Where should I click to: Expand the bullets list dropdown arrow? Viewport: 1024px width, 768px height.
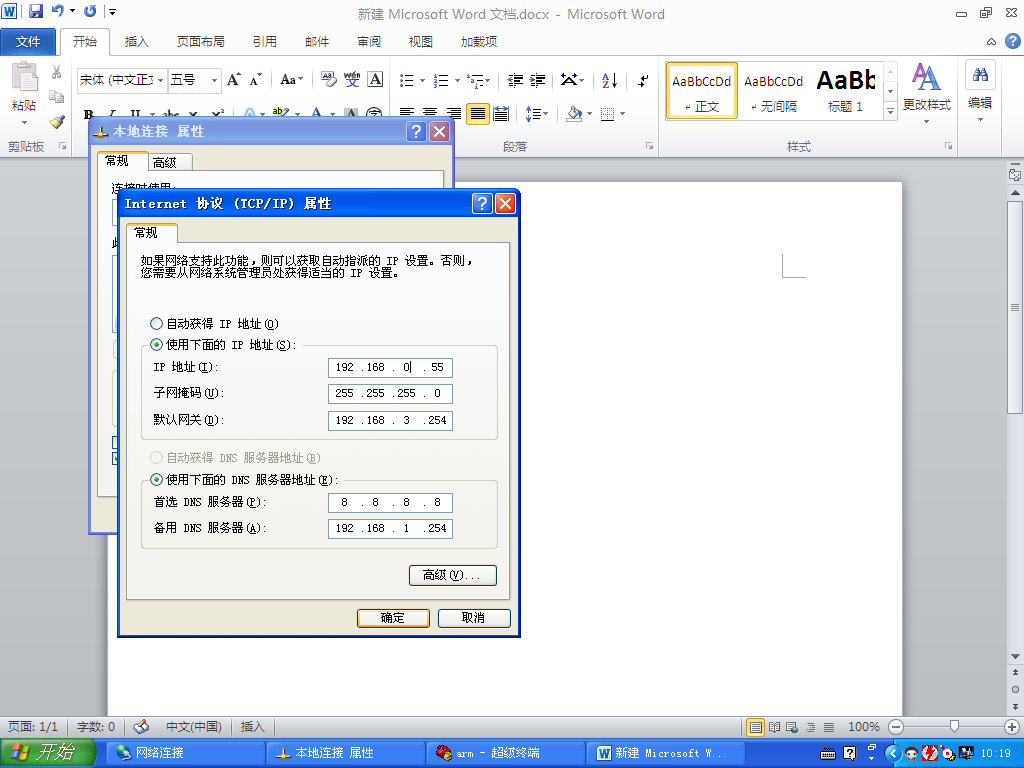pyautogui.click(x=422, y=80)
